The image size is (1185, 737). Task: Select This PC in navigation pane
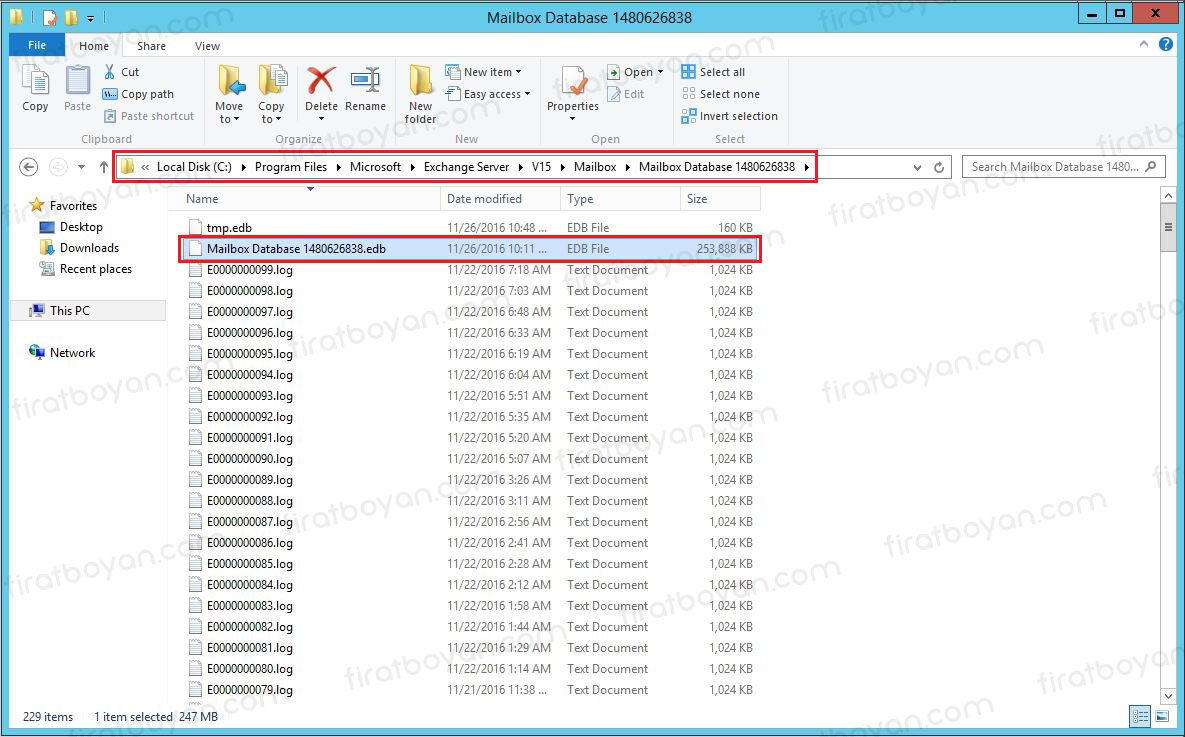(88, 311)
